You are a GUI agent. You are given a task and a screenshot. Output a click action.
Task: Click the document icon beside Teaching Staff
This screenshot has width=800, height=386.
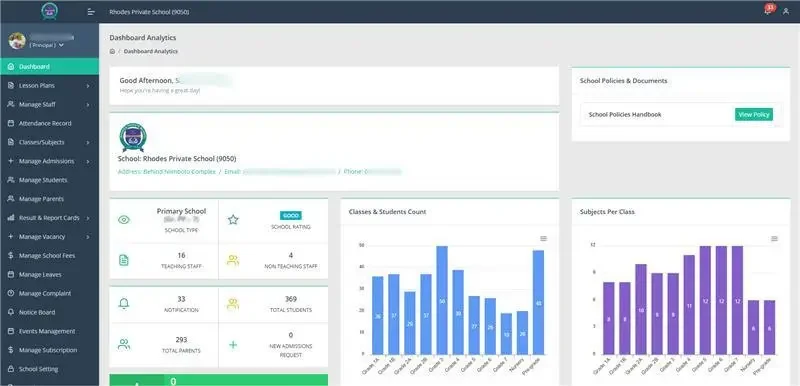pyautogui.click(x=124, y=260)
